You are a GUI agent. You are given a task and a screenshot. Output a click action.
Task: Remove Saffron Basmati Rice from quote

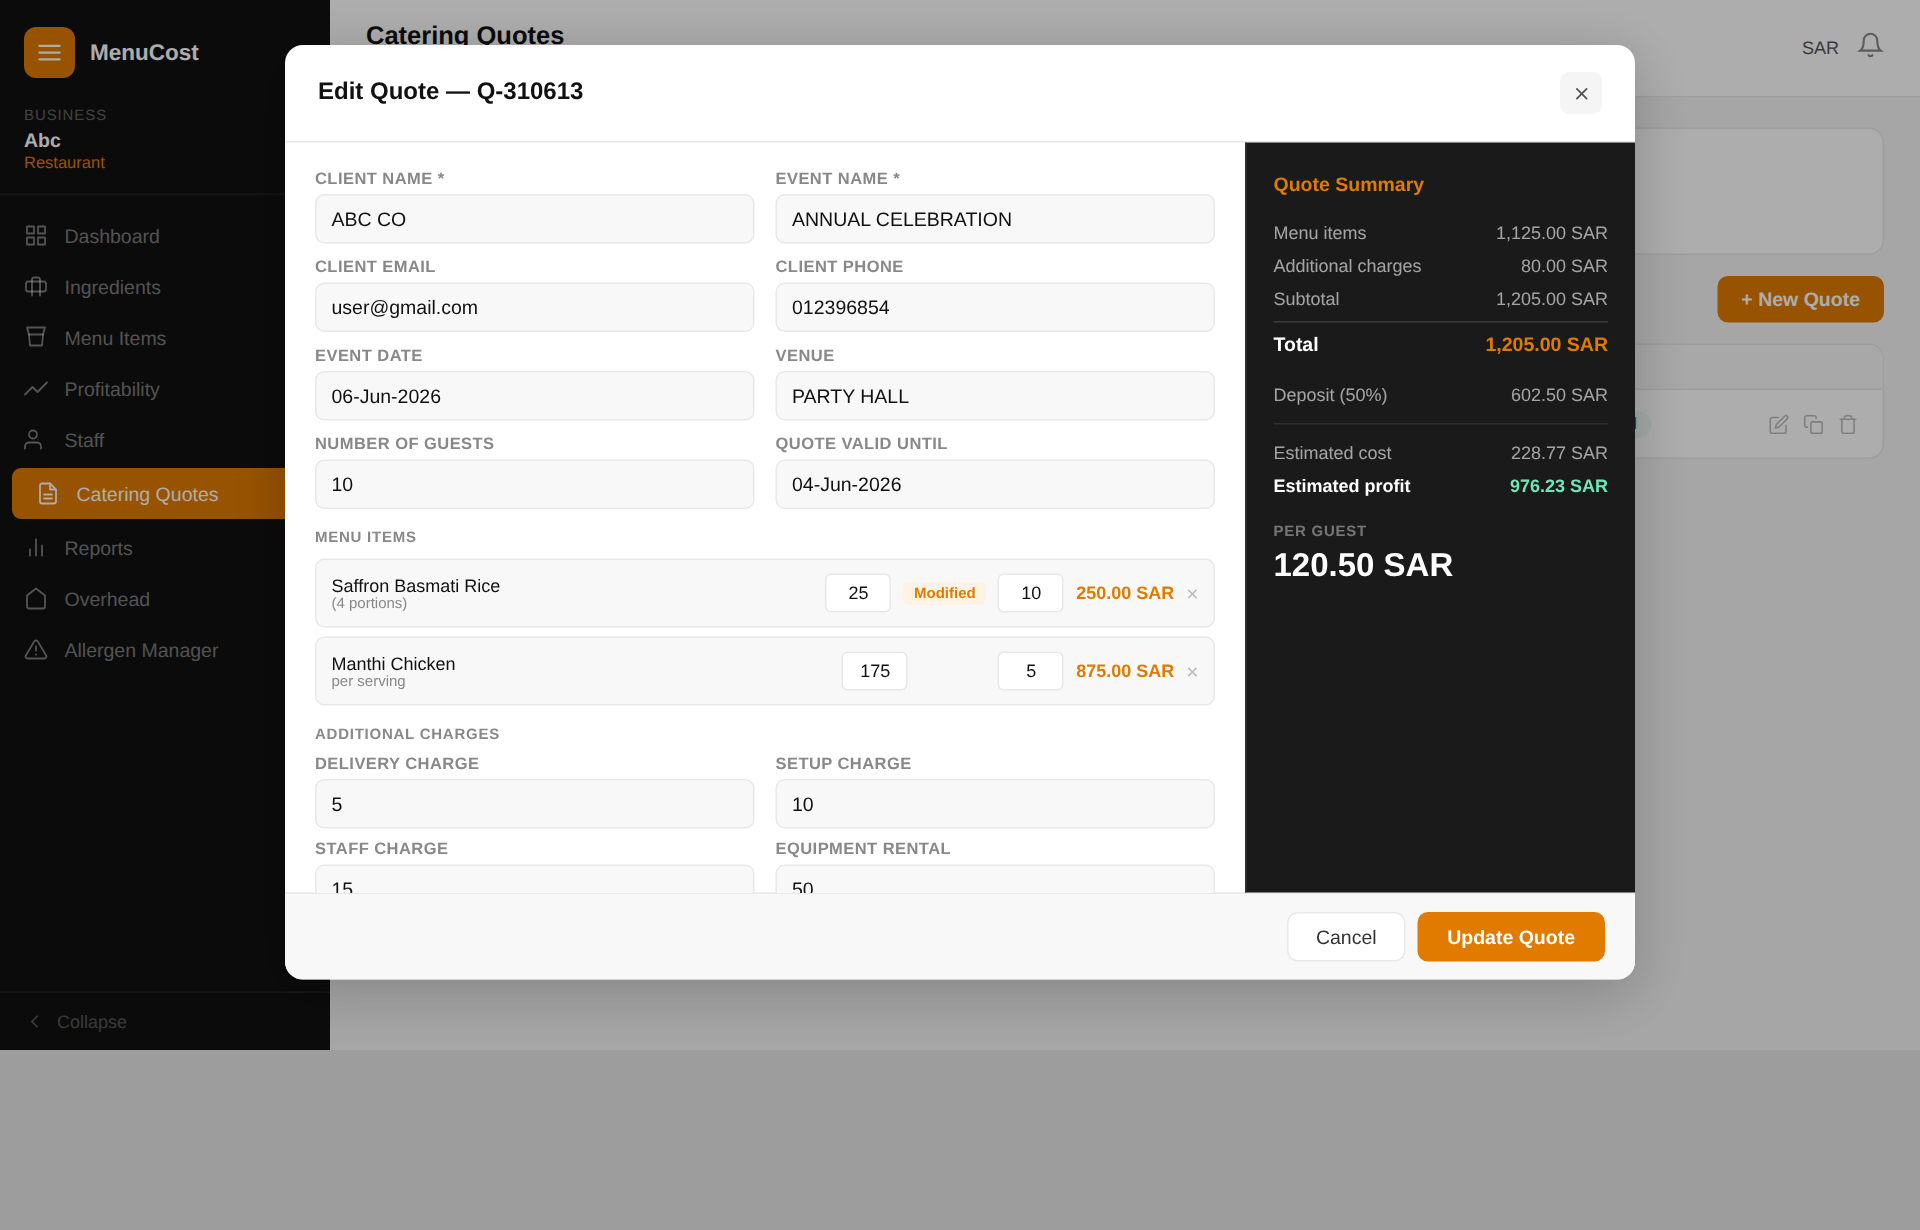(1192, 594)
